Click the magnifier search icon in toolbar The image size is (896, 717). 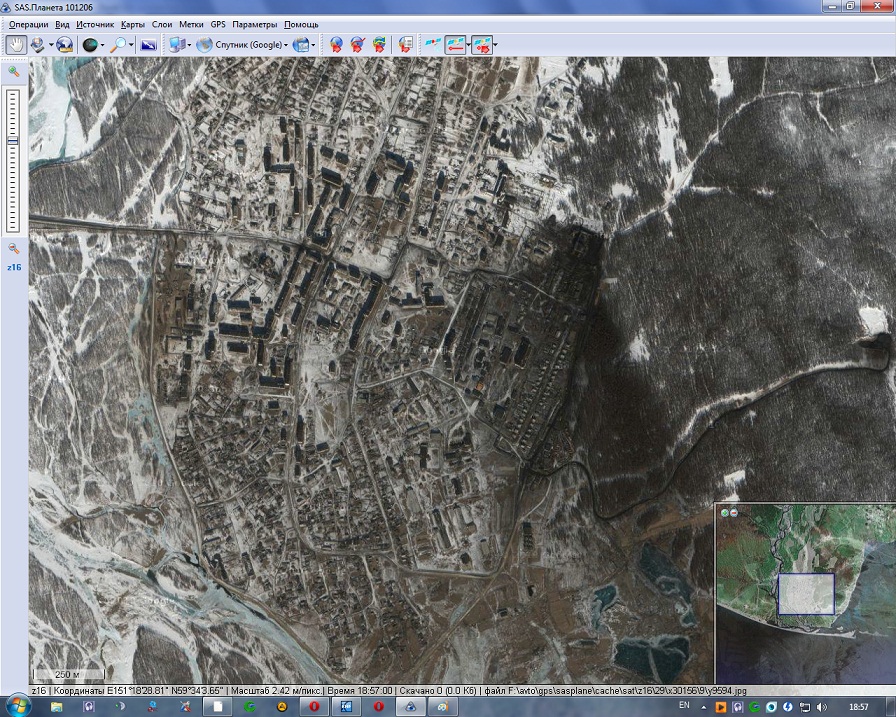pyautogui.click(x=118, y=44)
